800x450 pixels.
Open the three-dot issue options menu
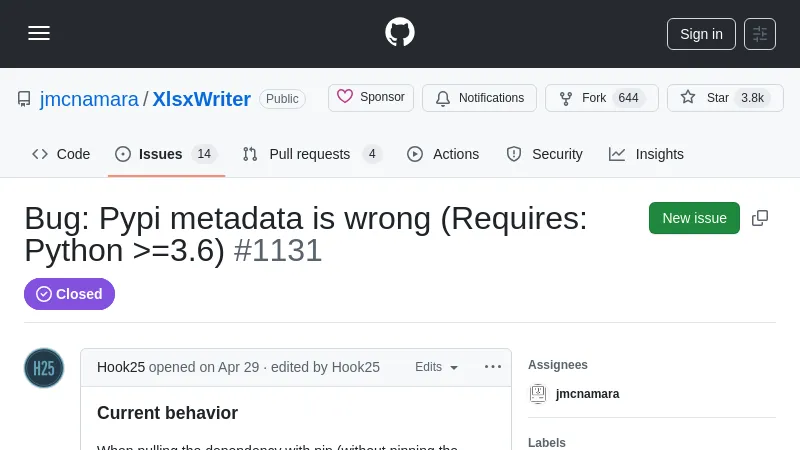click(492, 367)
